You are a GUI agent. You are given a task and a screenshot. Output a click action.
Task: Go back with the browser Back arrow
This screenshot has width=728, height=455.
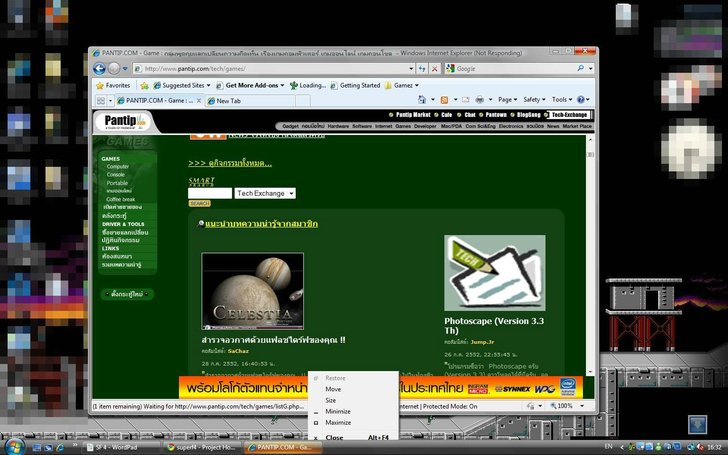[x=99, y=69]
